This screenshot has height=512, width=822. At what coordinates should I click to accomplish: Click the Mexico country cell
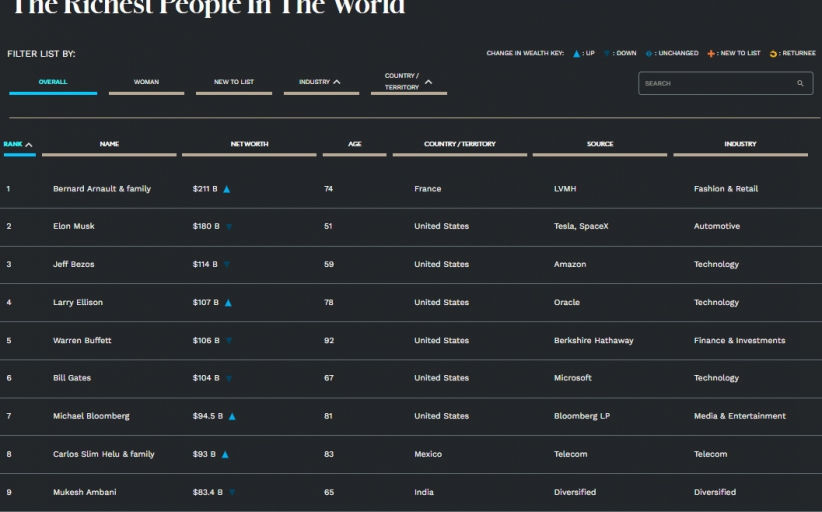[x=428, y=454]
